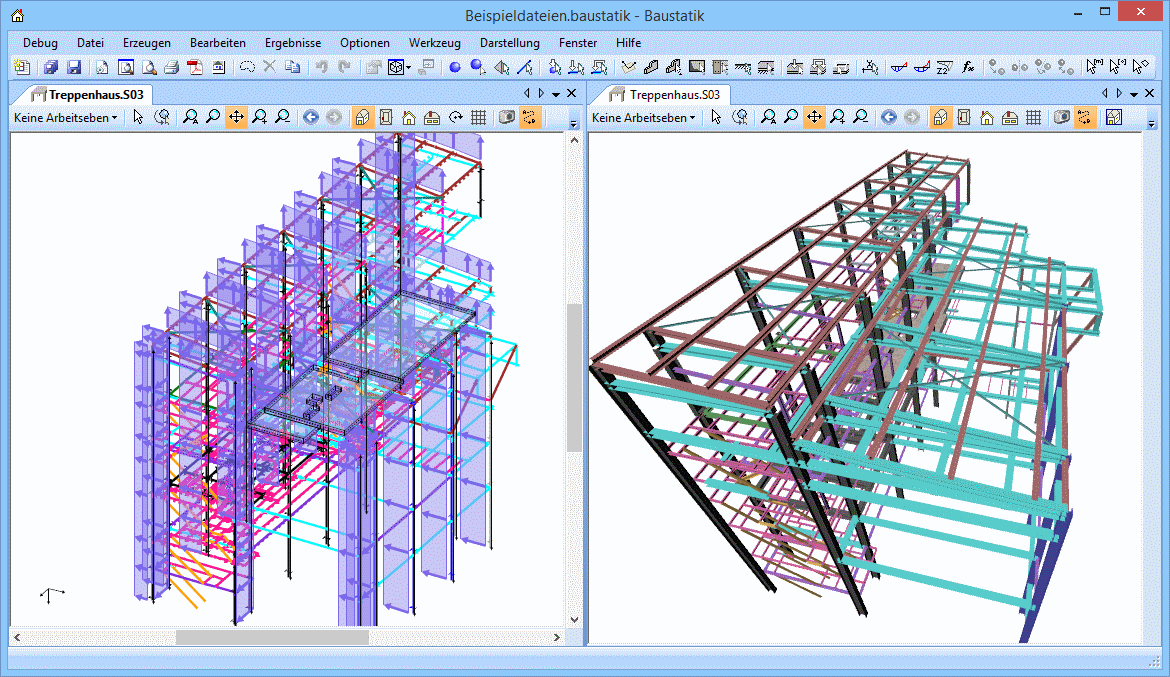Click the left pane horizontal scrollbar thumb
Viewport: 1170px width, 677px height.
point(272,637)
